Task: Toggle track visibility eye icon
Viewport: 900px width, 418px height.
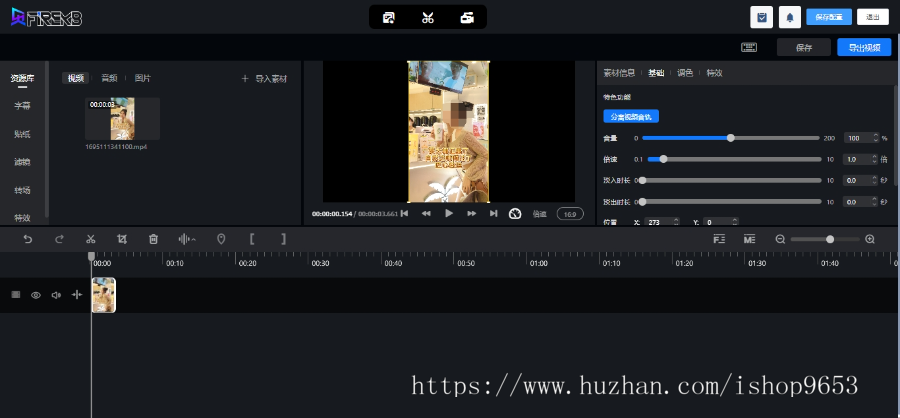Action: [36, 295]
